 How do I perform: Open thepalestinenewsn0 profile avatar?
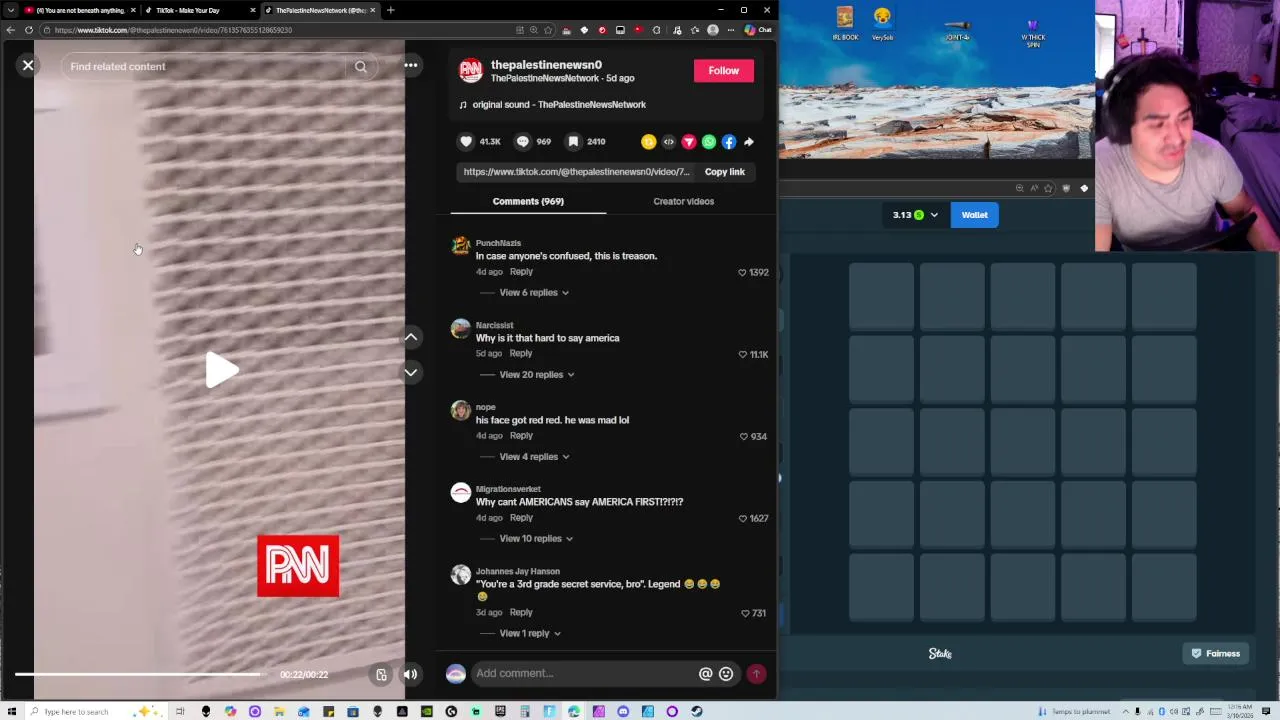point(470,71)
